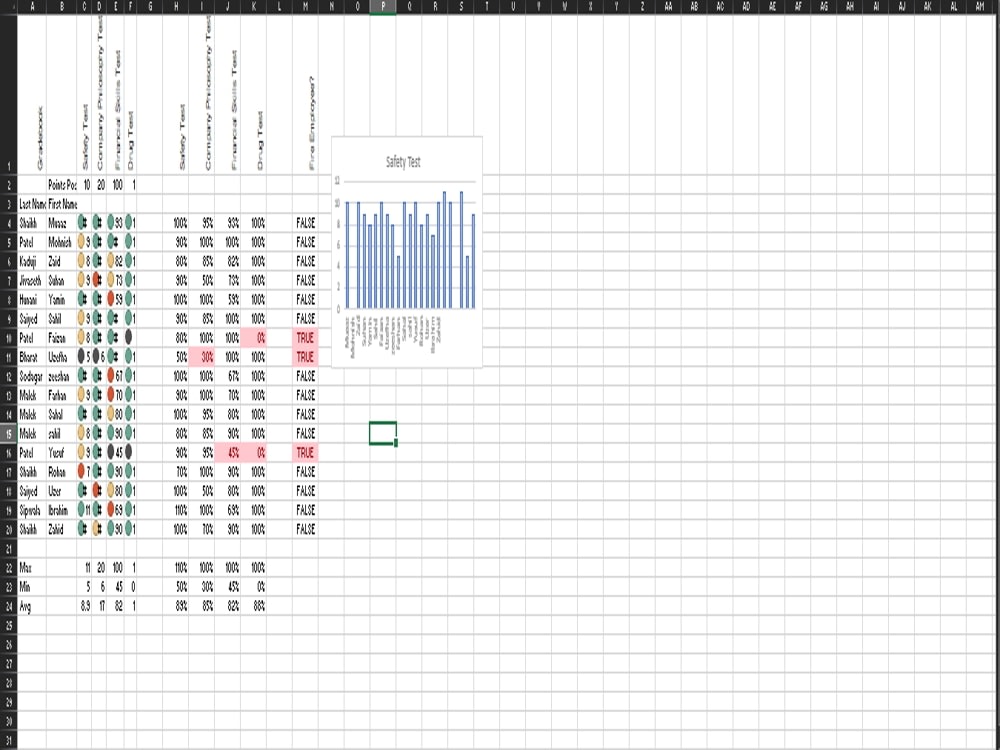Select row header 24
This screenshot has height=750, width=1000.
8,606
